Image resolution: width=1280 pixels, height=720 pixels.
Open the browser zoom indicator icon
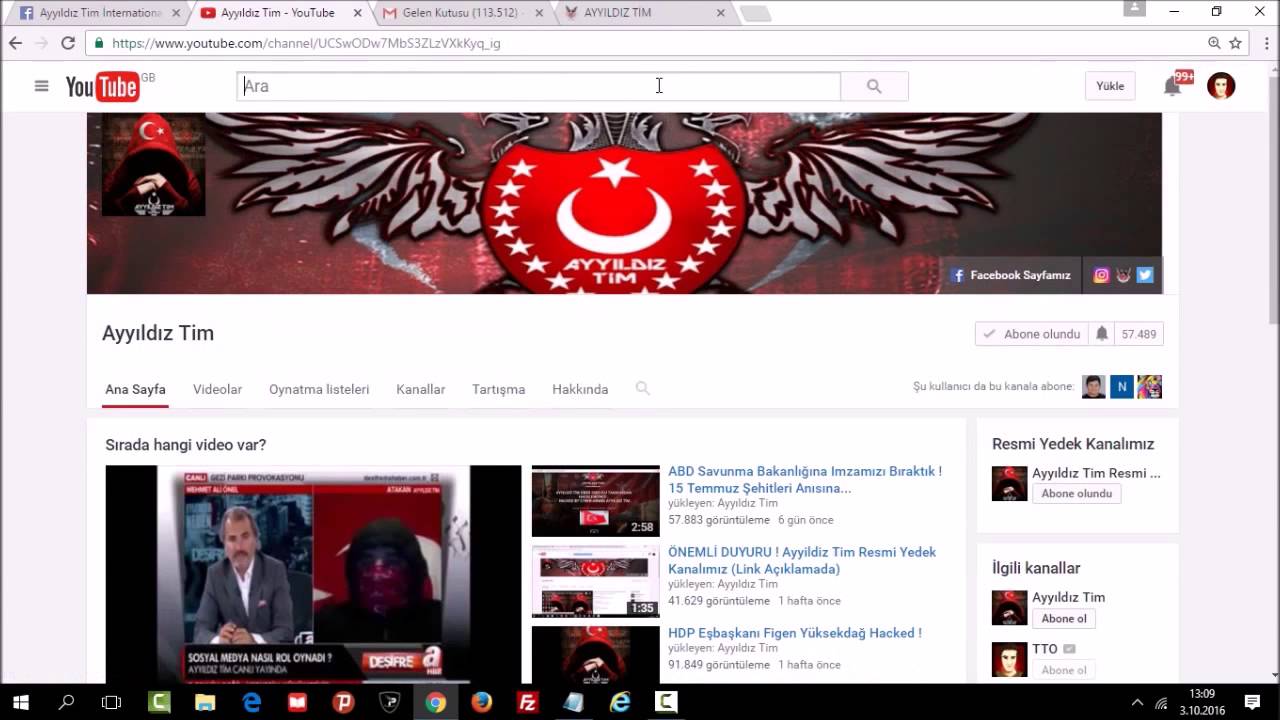tap(1214, 43)
